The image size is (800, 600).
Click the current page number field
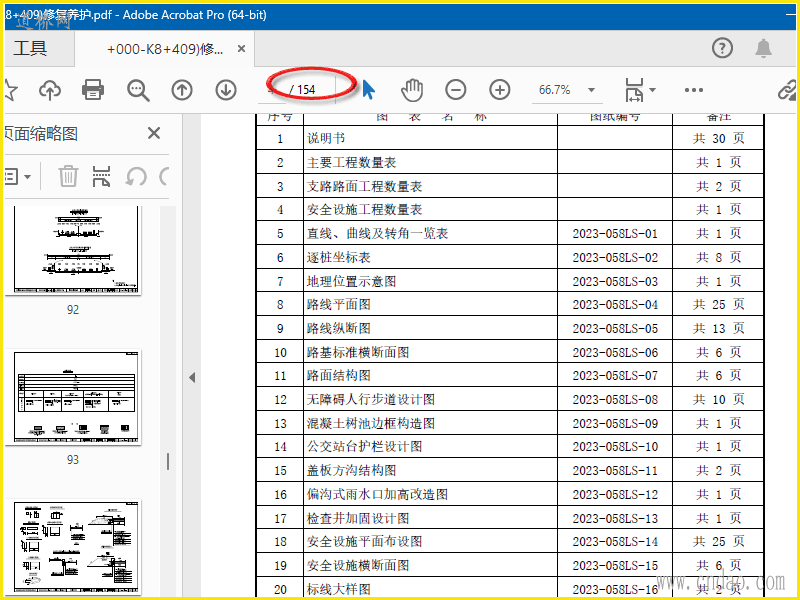pos(273,90)
